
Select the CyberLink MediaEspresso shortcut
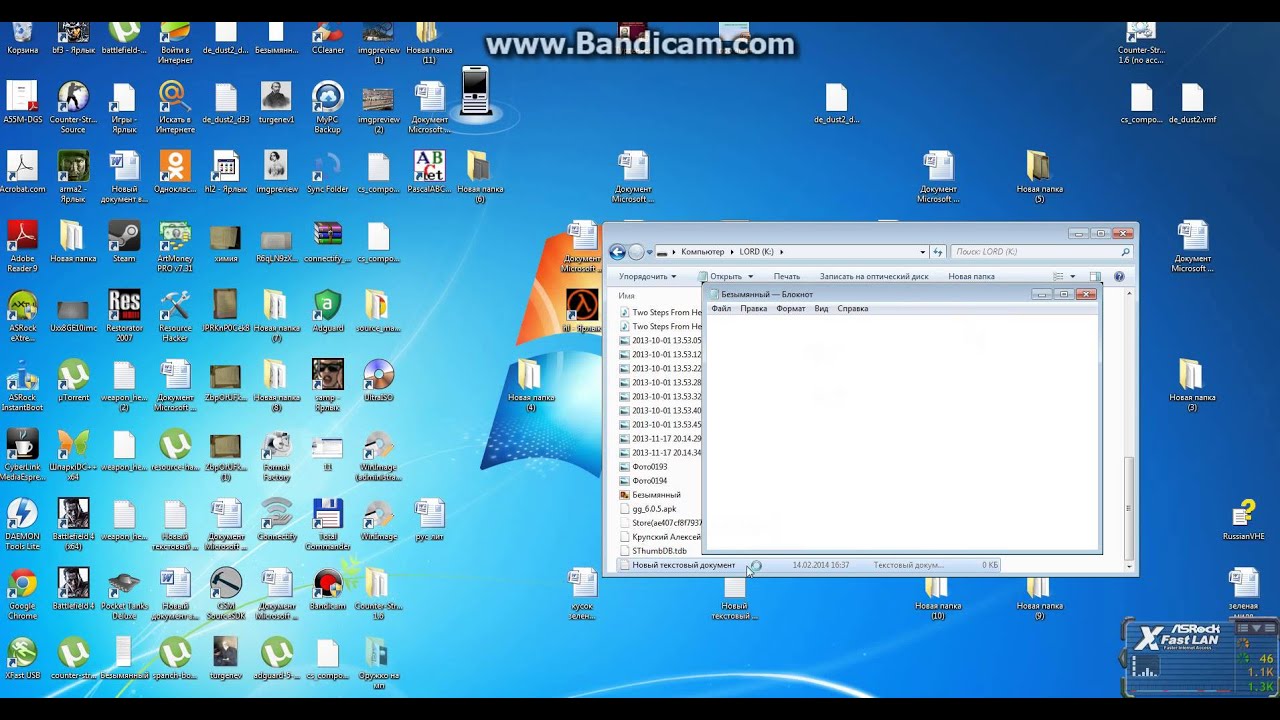[x=22, y=454]
